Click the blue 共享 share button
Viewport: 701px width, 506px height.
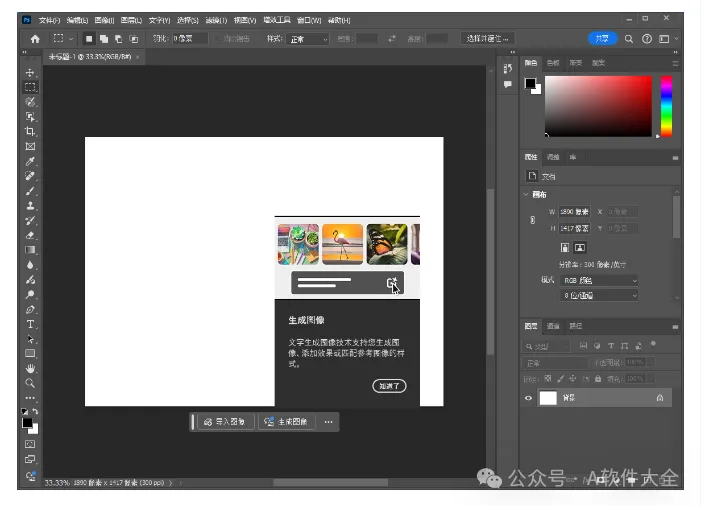tap(602, 39)
